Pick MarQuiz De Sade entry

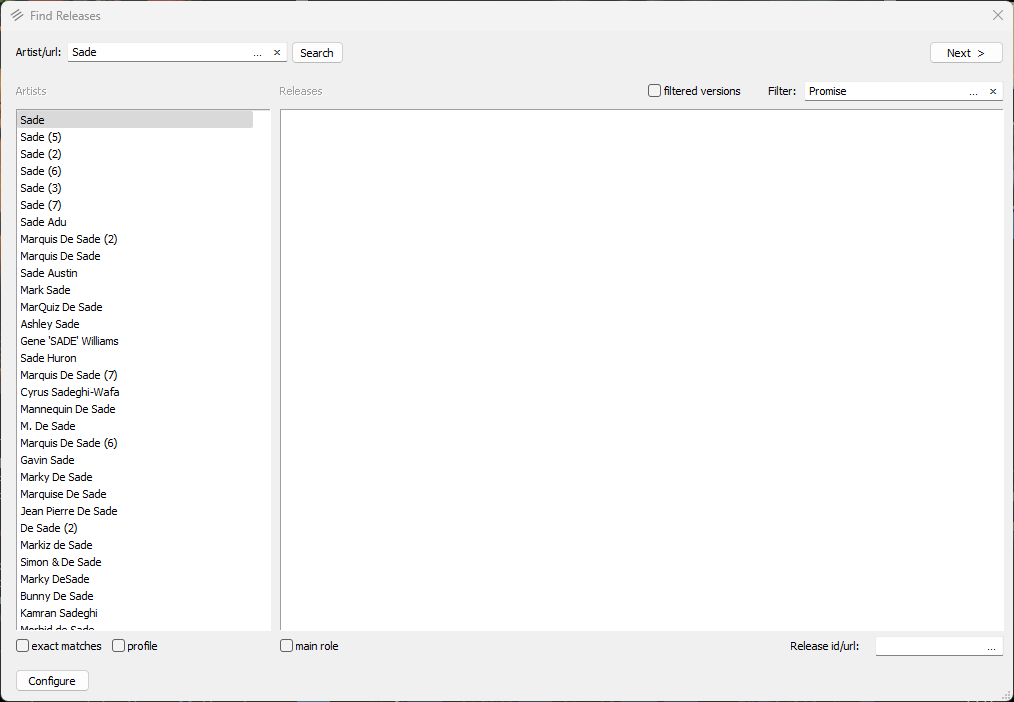(x=135, y=307)
